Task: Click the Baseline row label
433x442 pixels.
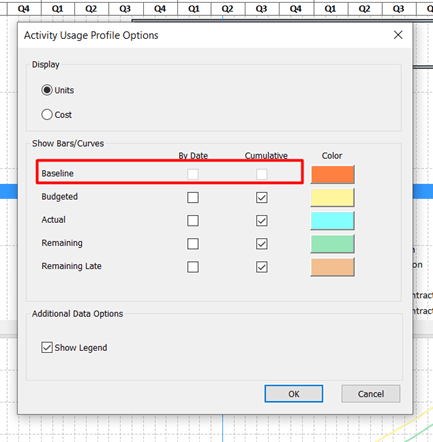Action: 58,173
